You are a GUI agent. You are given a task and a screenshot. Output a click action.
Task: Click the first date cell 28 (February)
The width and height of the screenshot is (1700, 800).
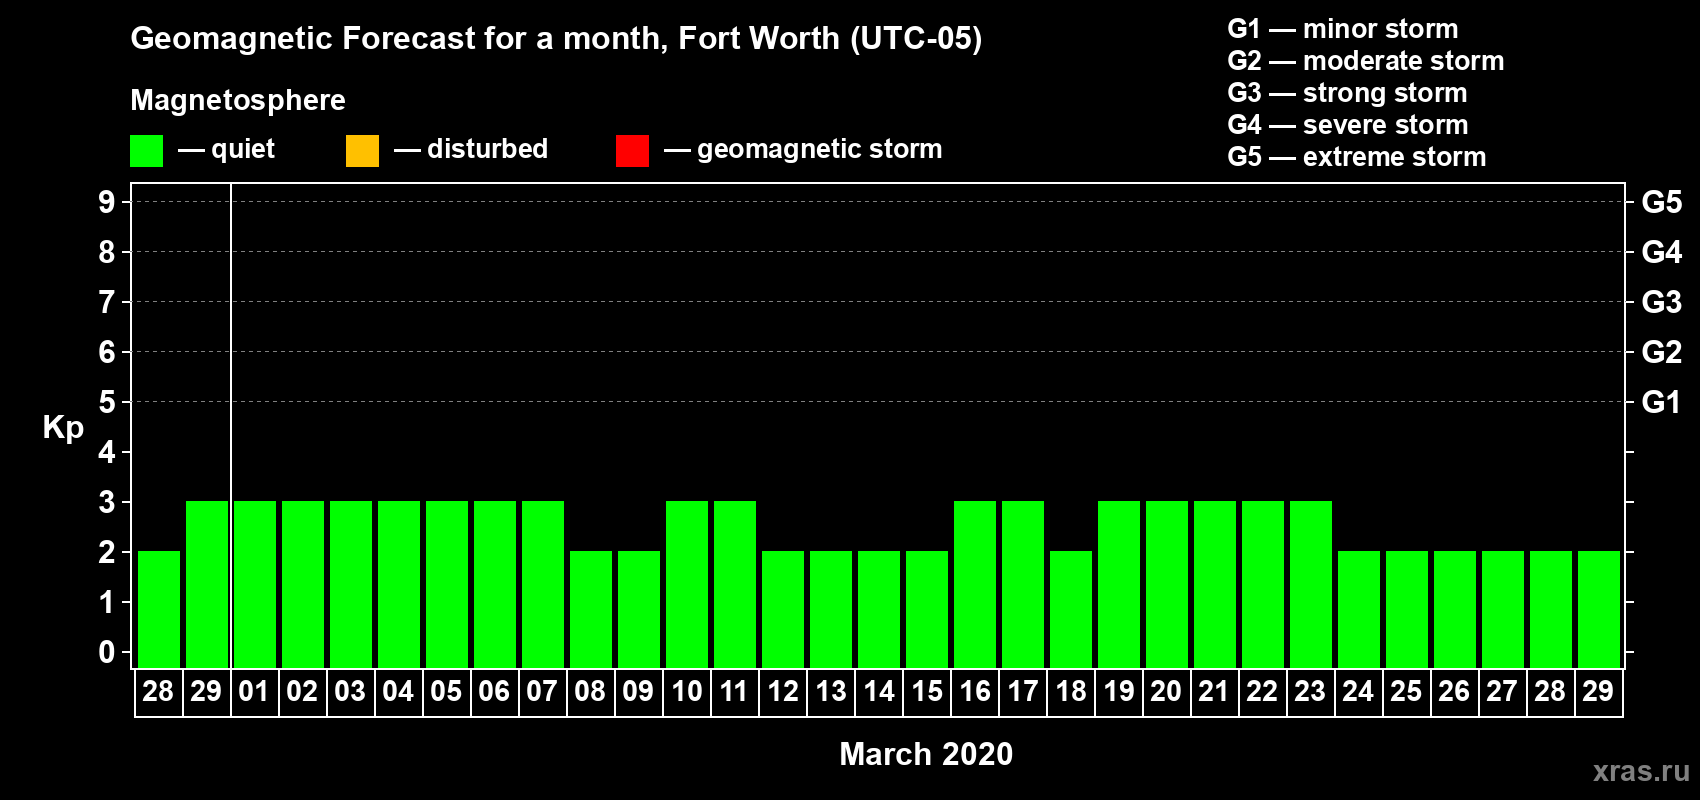click(158, 692)
